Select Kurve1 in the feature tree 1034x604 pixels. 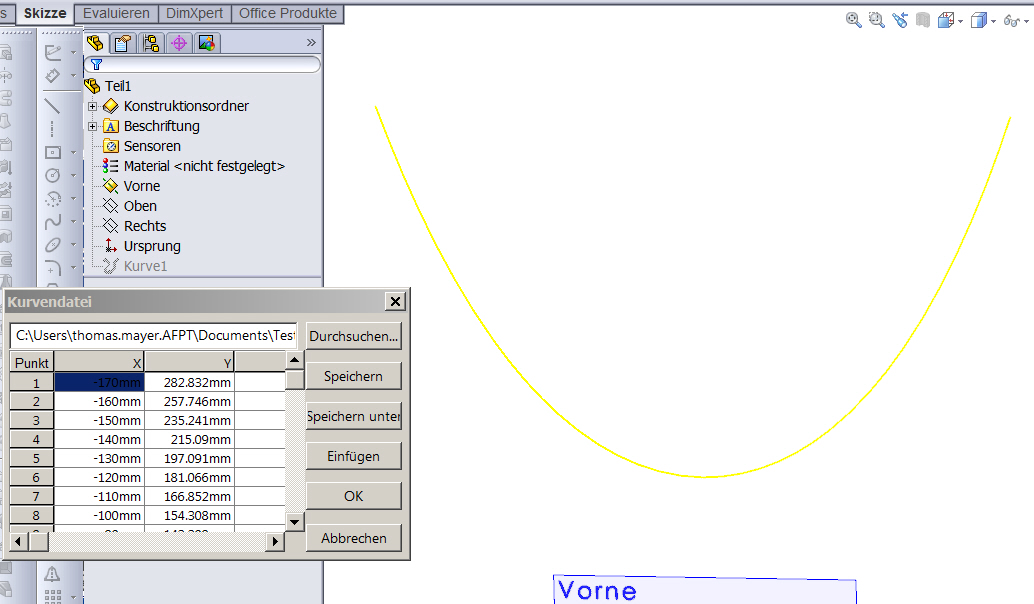[x=145, y=266]
